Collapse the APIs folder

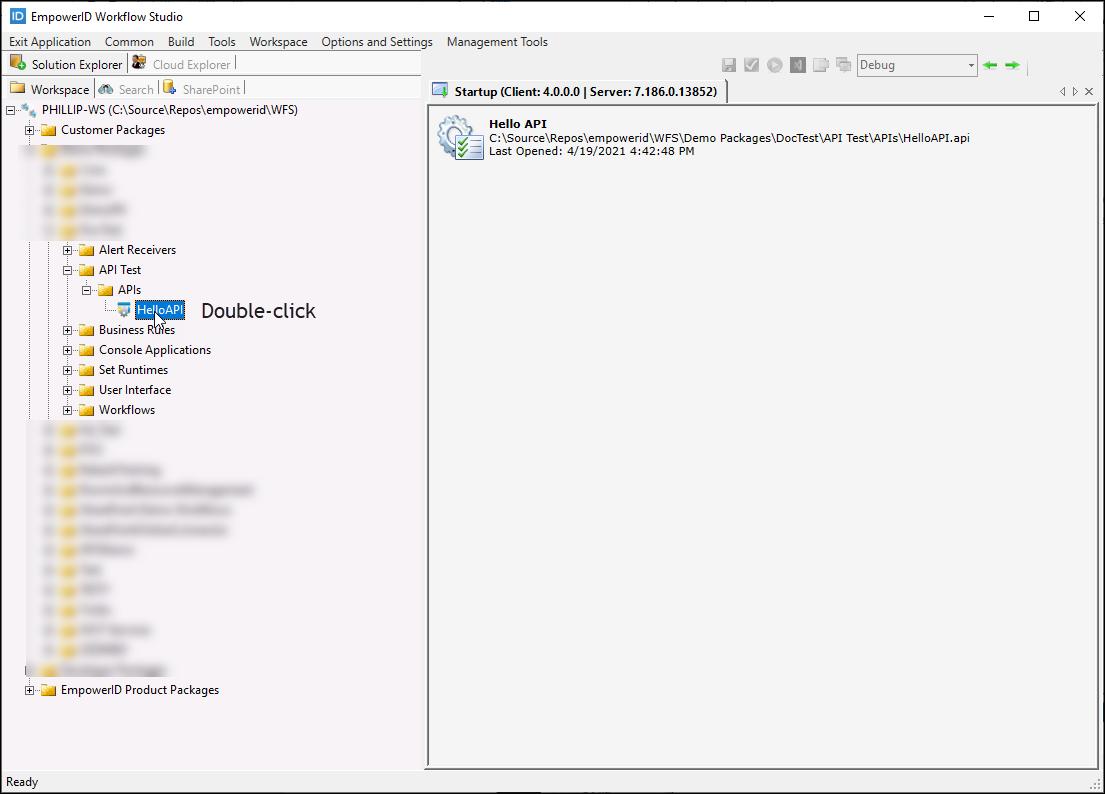click(86, 289)
